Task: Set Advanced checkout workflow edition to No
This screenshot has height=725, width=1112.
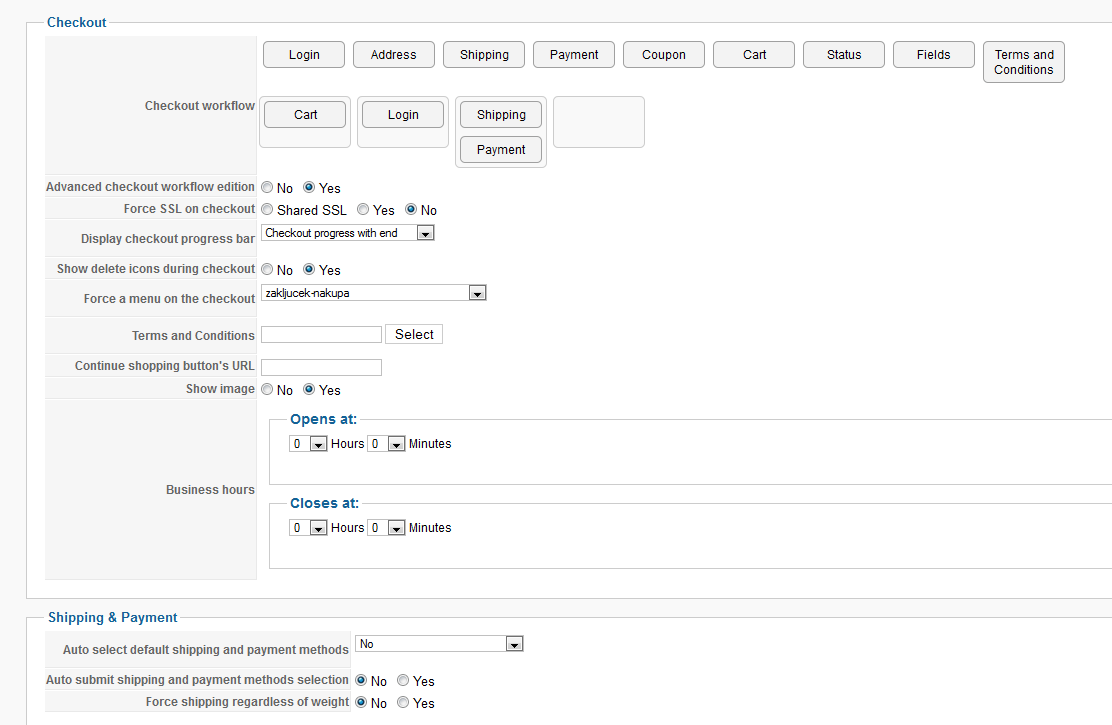Action: tap(267, 188)
